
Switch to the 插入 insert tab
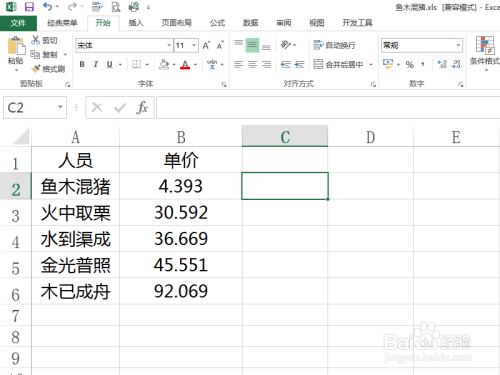(x=136, y=23)
